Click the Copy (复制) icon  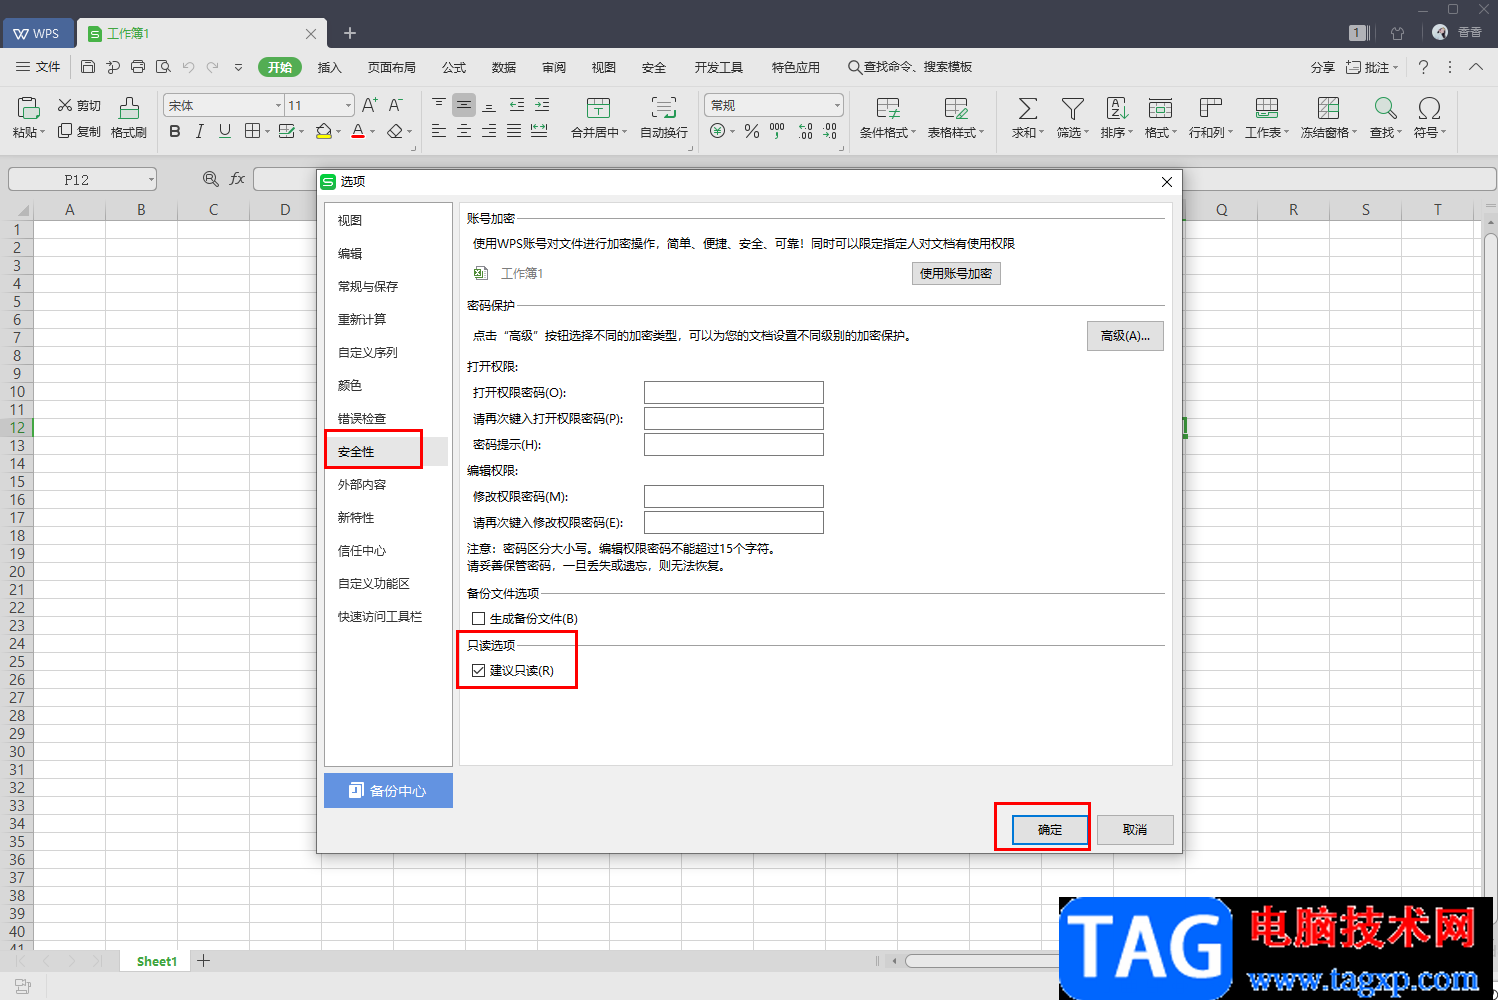(65, 131)
